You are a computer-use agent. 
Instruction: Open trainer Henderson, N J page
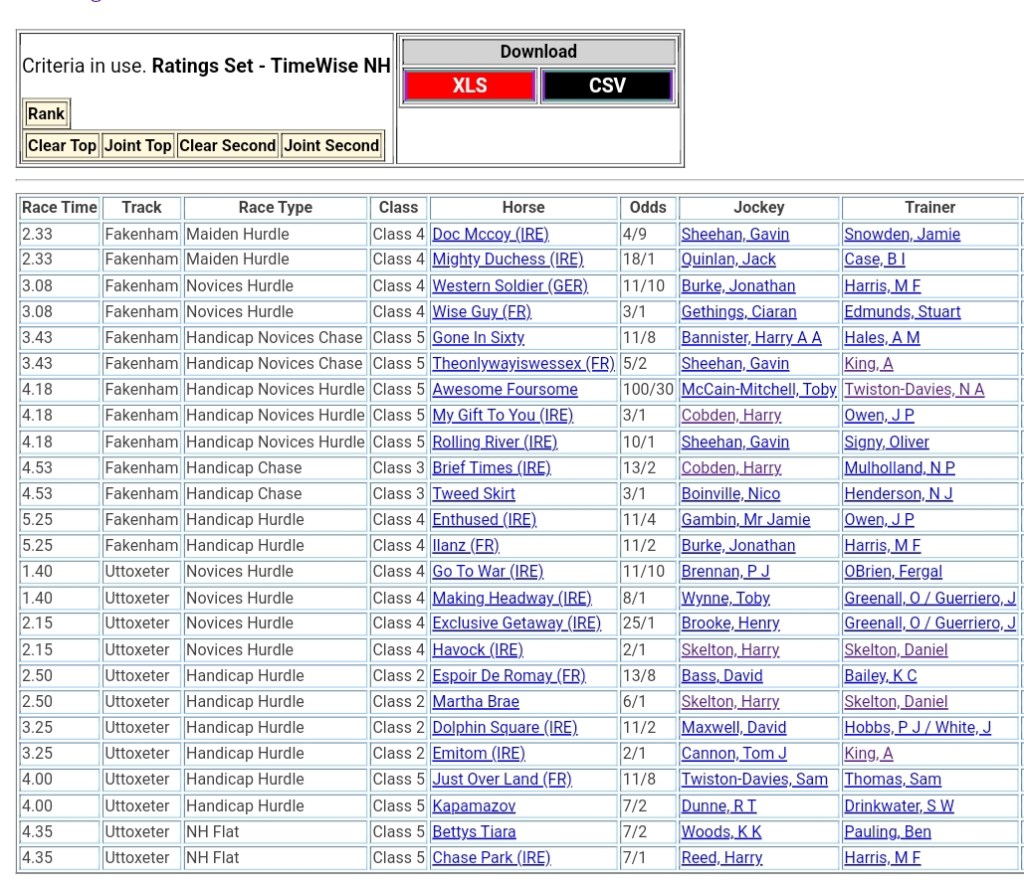coord(898,494)
